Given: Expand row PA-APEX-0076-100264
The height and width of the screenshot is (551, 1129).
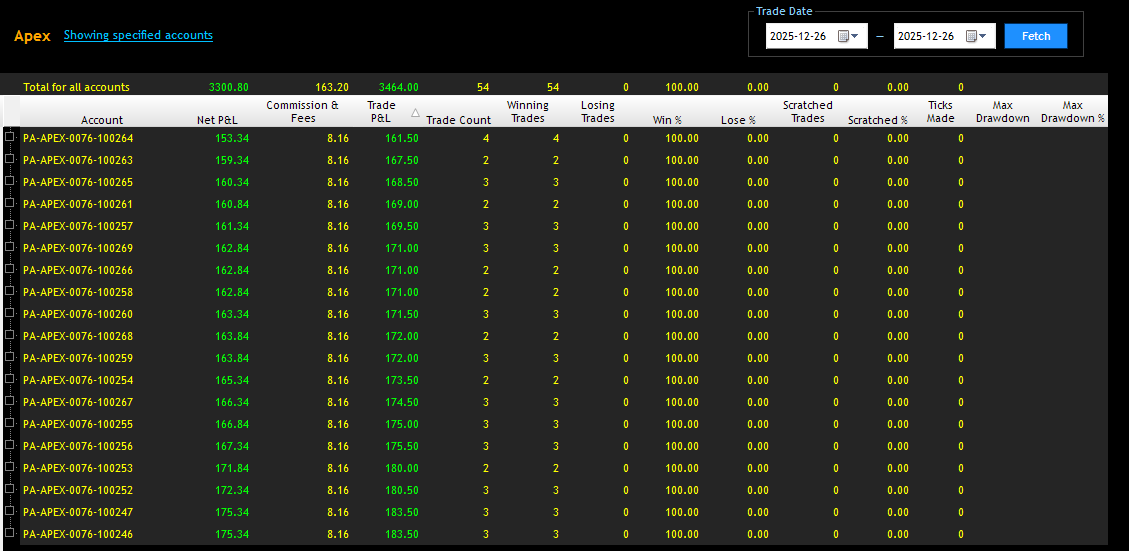Looking at the screenshot, I should [x=9, y=137].
